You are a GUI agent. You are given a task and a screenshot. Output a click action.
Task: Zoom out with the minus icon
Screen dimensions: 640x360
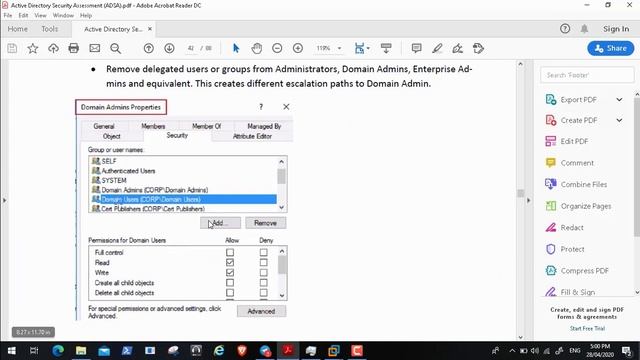pyautogui.click(x=277, y=48)
